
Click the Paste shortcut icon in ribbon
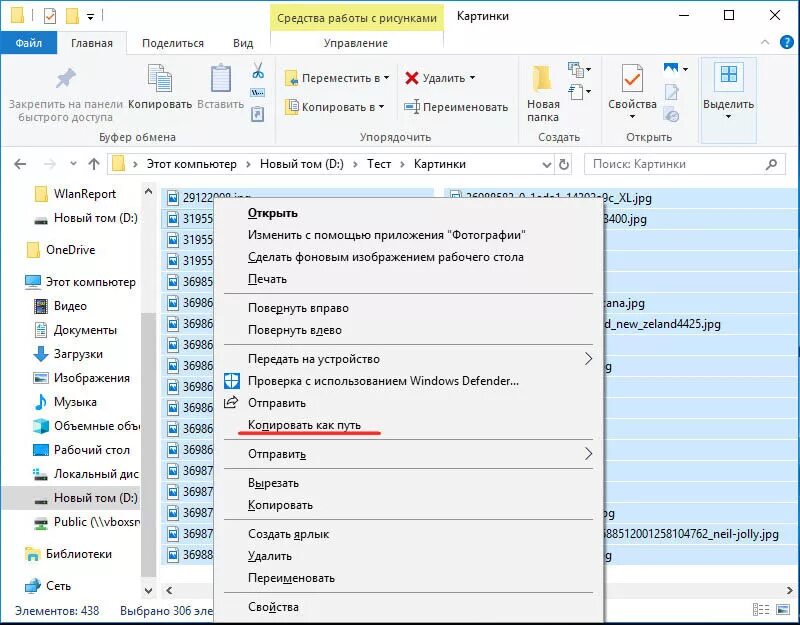258,114
